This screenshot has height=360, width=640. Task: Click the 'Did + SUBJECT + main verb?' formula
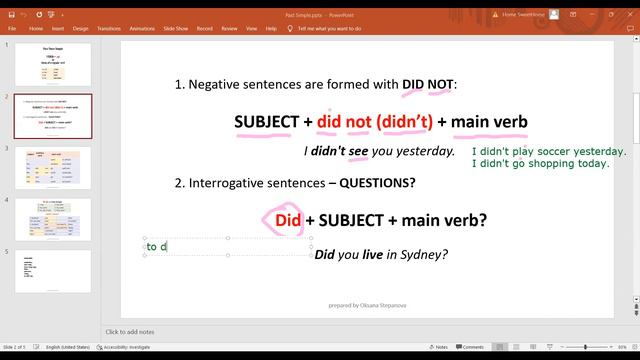pyautogui.click(x=381, y=220)
